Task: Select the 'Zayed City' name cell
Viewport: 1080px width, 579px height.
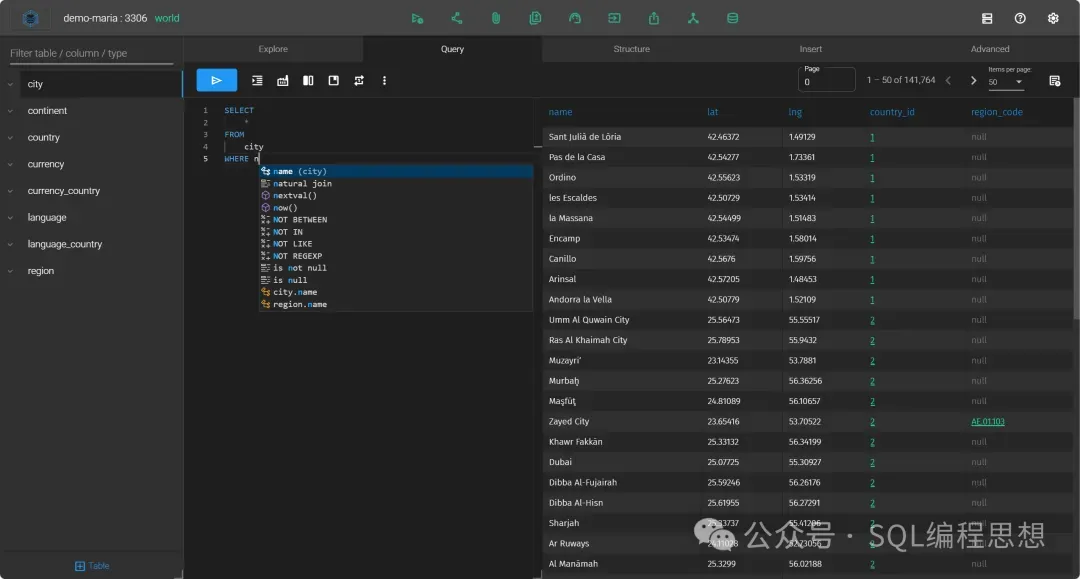Action: pos(569,421)
